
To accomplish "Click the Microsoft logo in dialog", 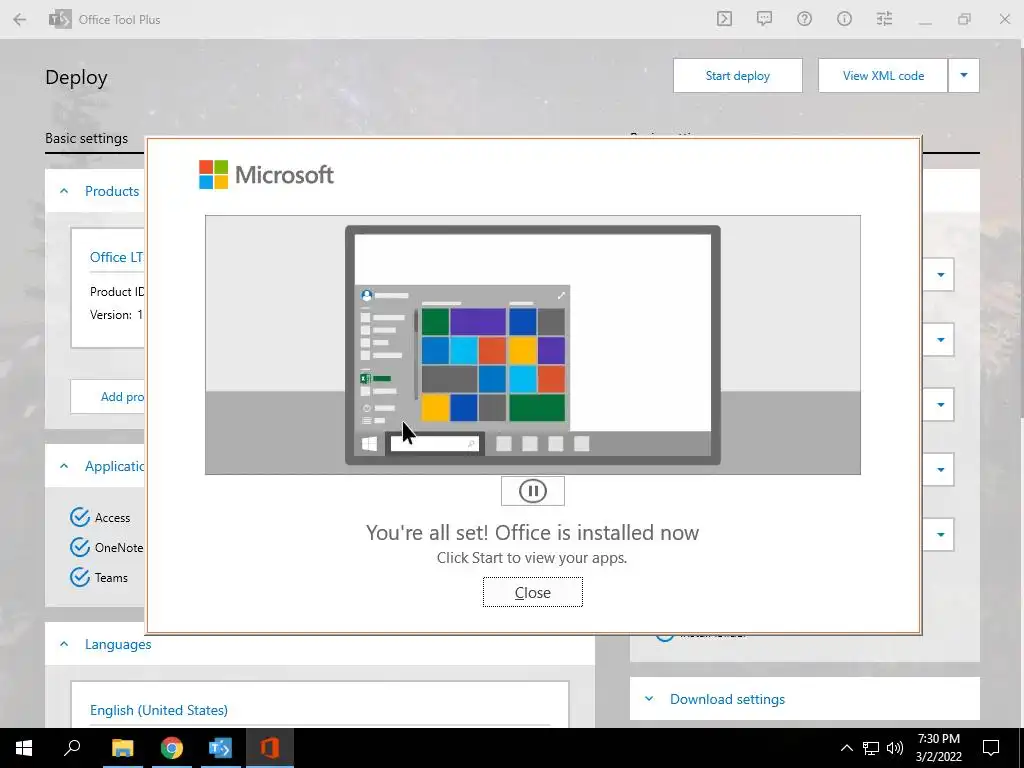I will (266, 174).
